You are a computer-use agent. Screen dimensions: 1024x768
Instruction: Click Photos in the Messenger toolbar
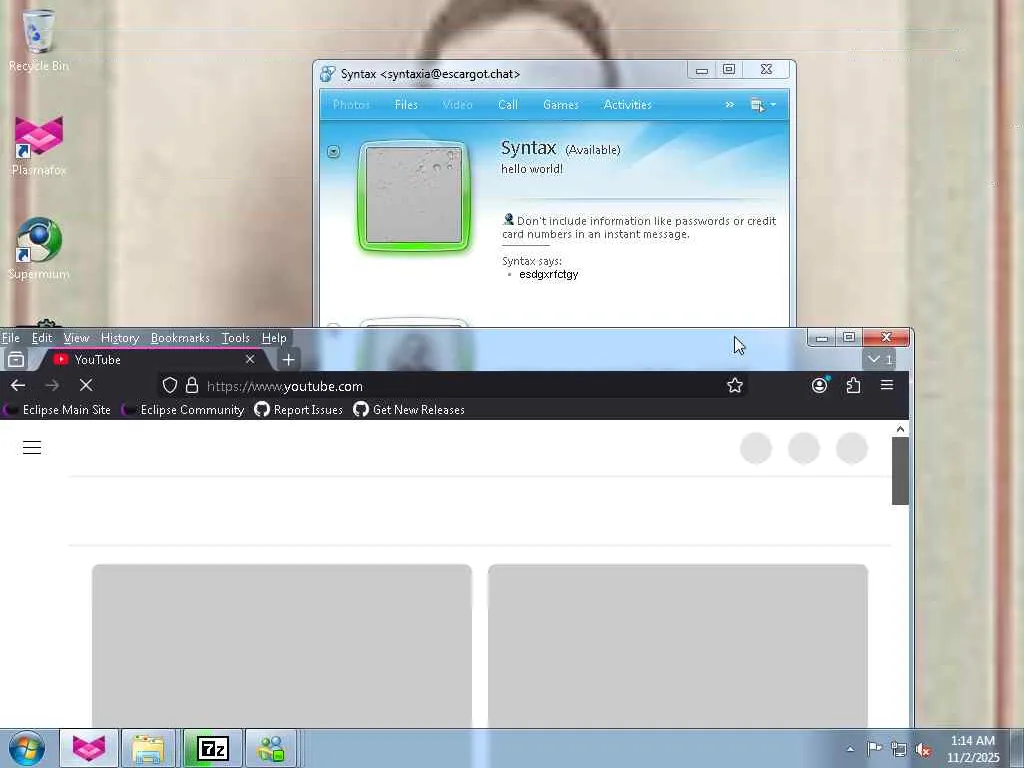point(351,104)
